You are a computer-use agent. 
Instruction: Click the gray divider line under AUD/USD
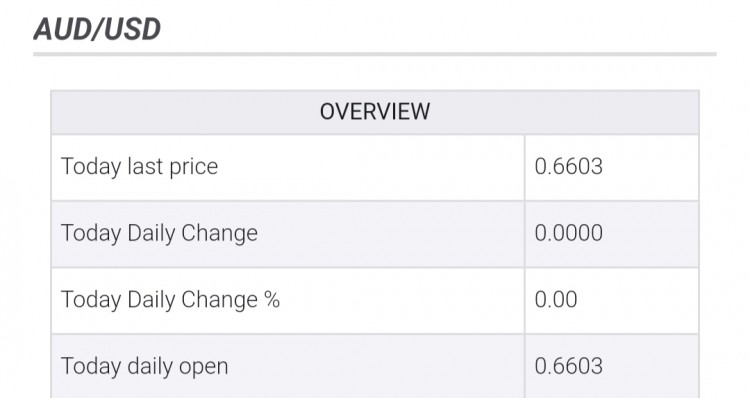(x=375, y=54)
